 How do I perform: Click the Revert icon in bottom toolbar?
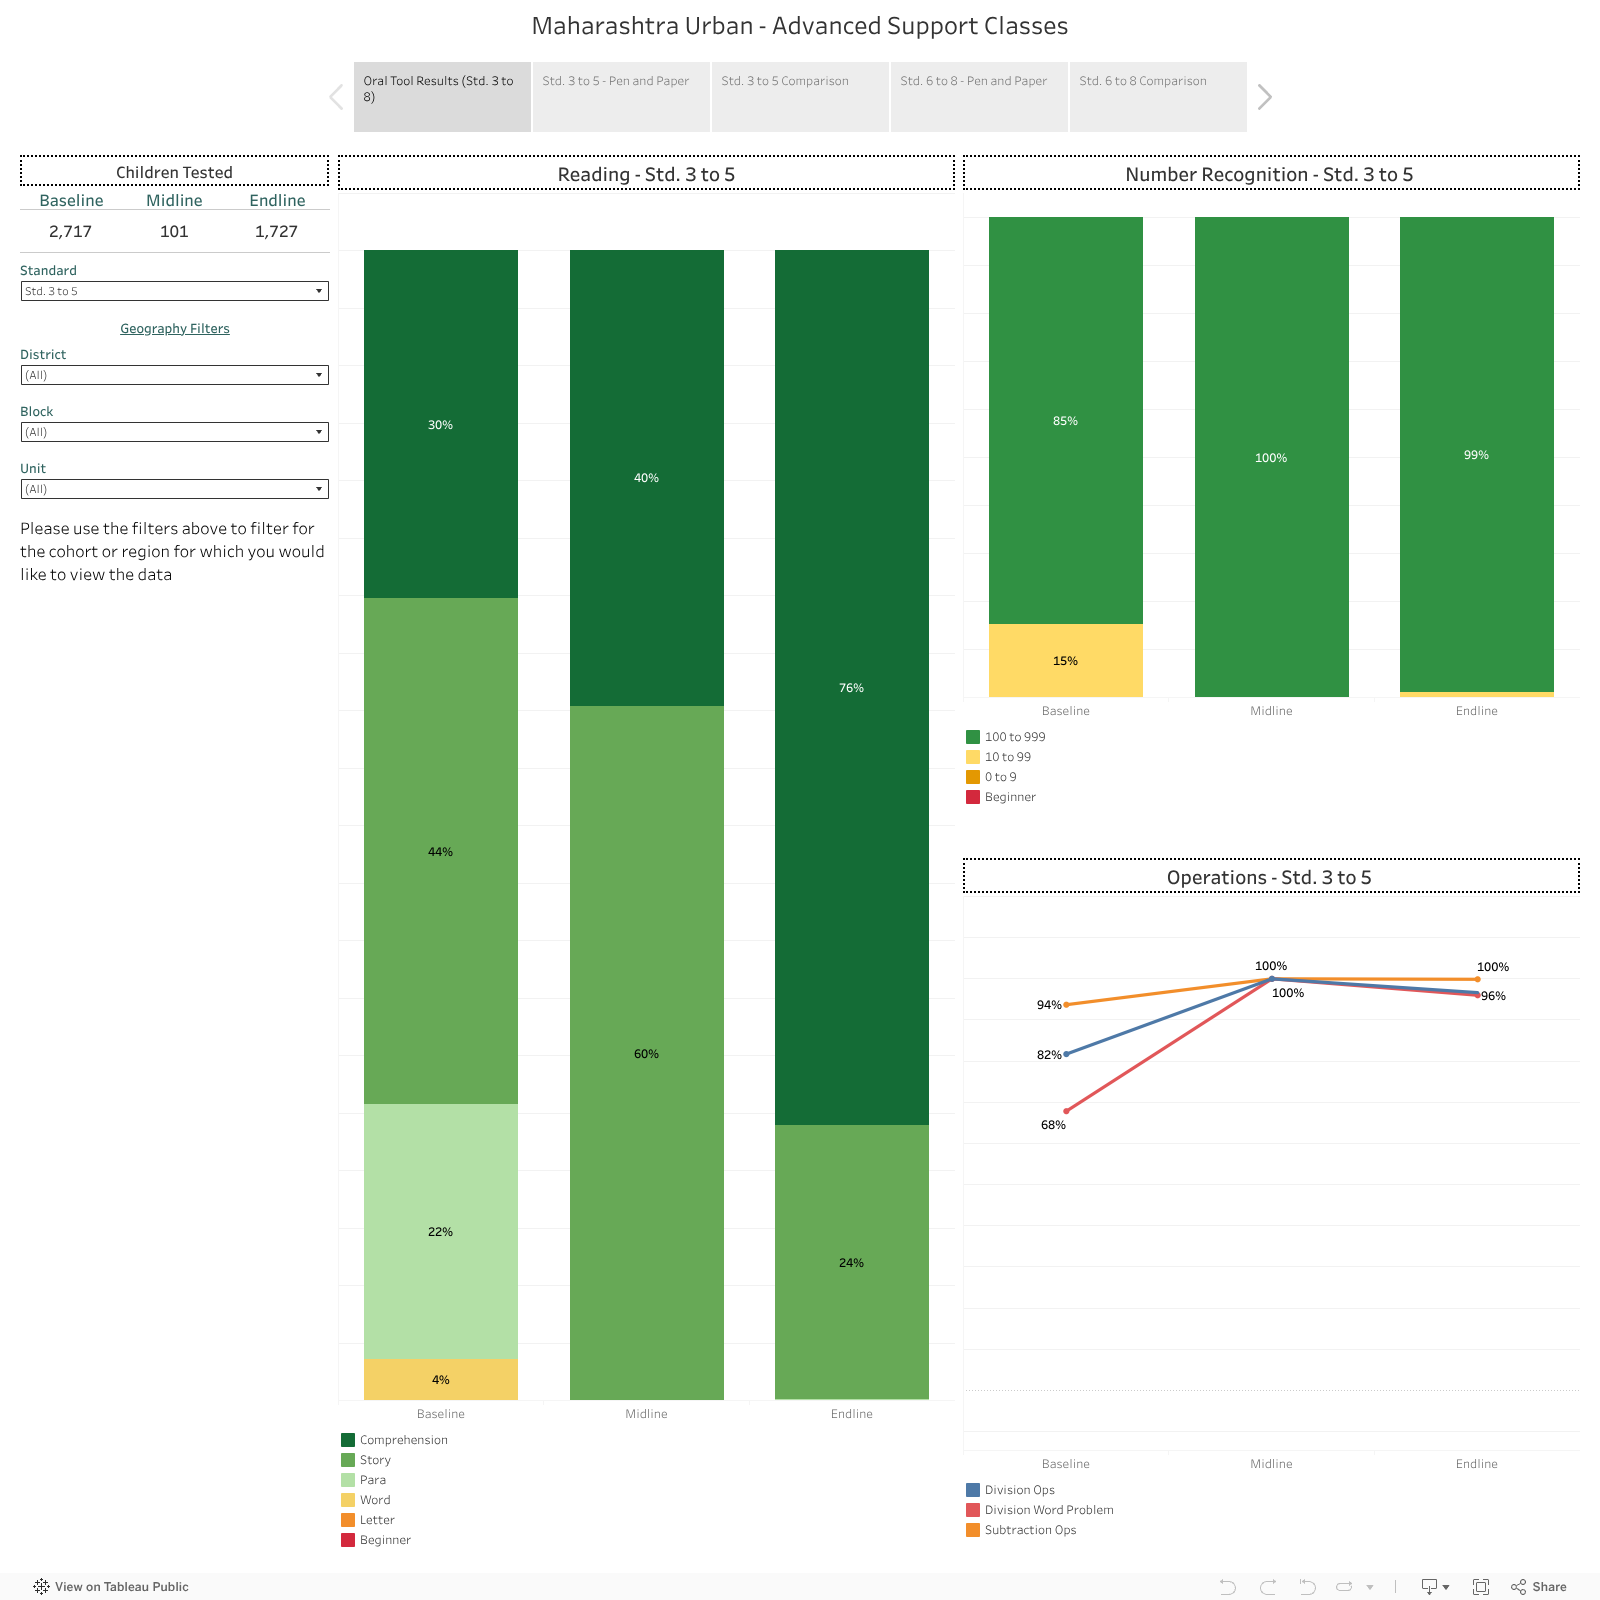point(1307,1587)
